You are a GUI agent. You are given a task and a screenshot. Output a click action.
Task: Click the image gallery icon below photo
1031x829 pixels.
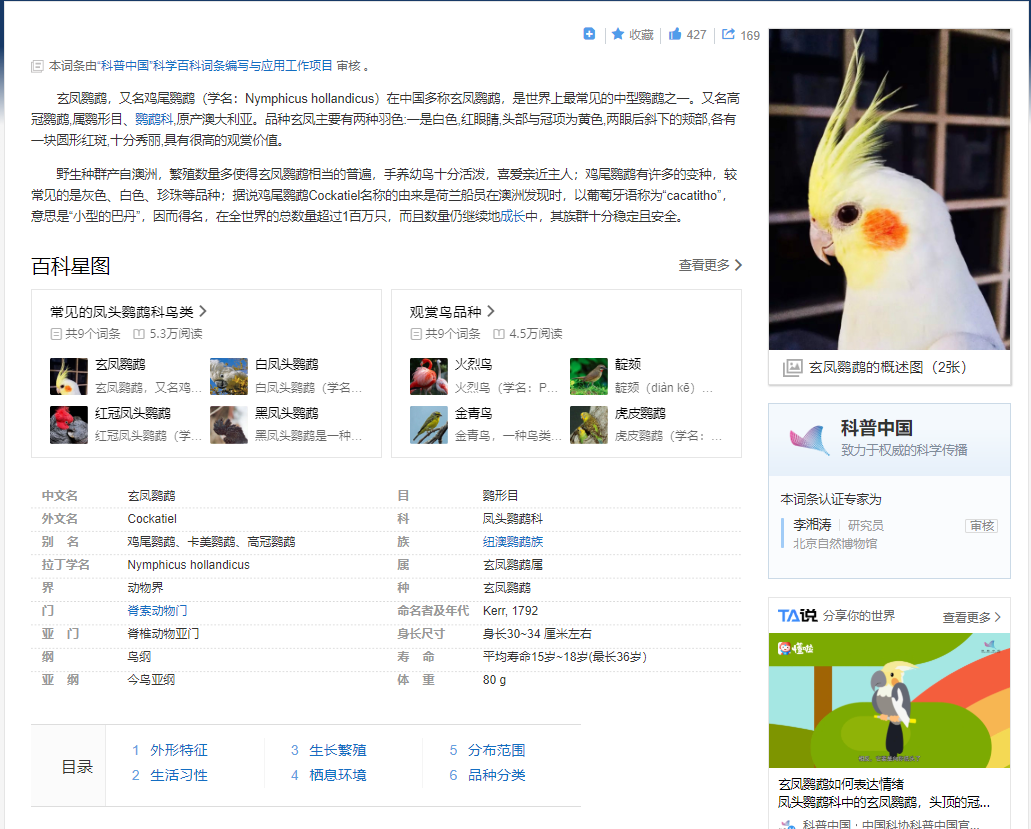tap(792, 367)
